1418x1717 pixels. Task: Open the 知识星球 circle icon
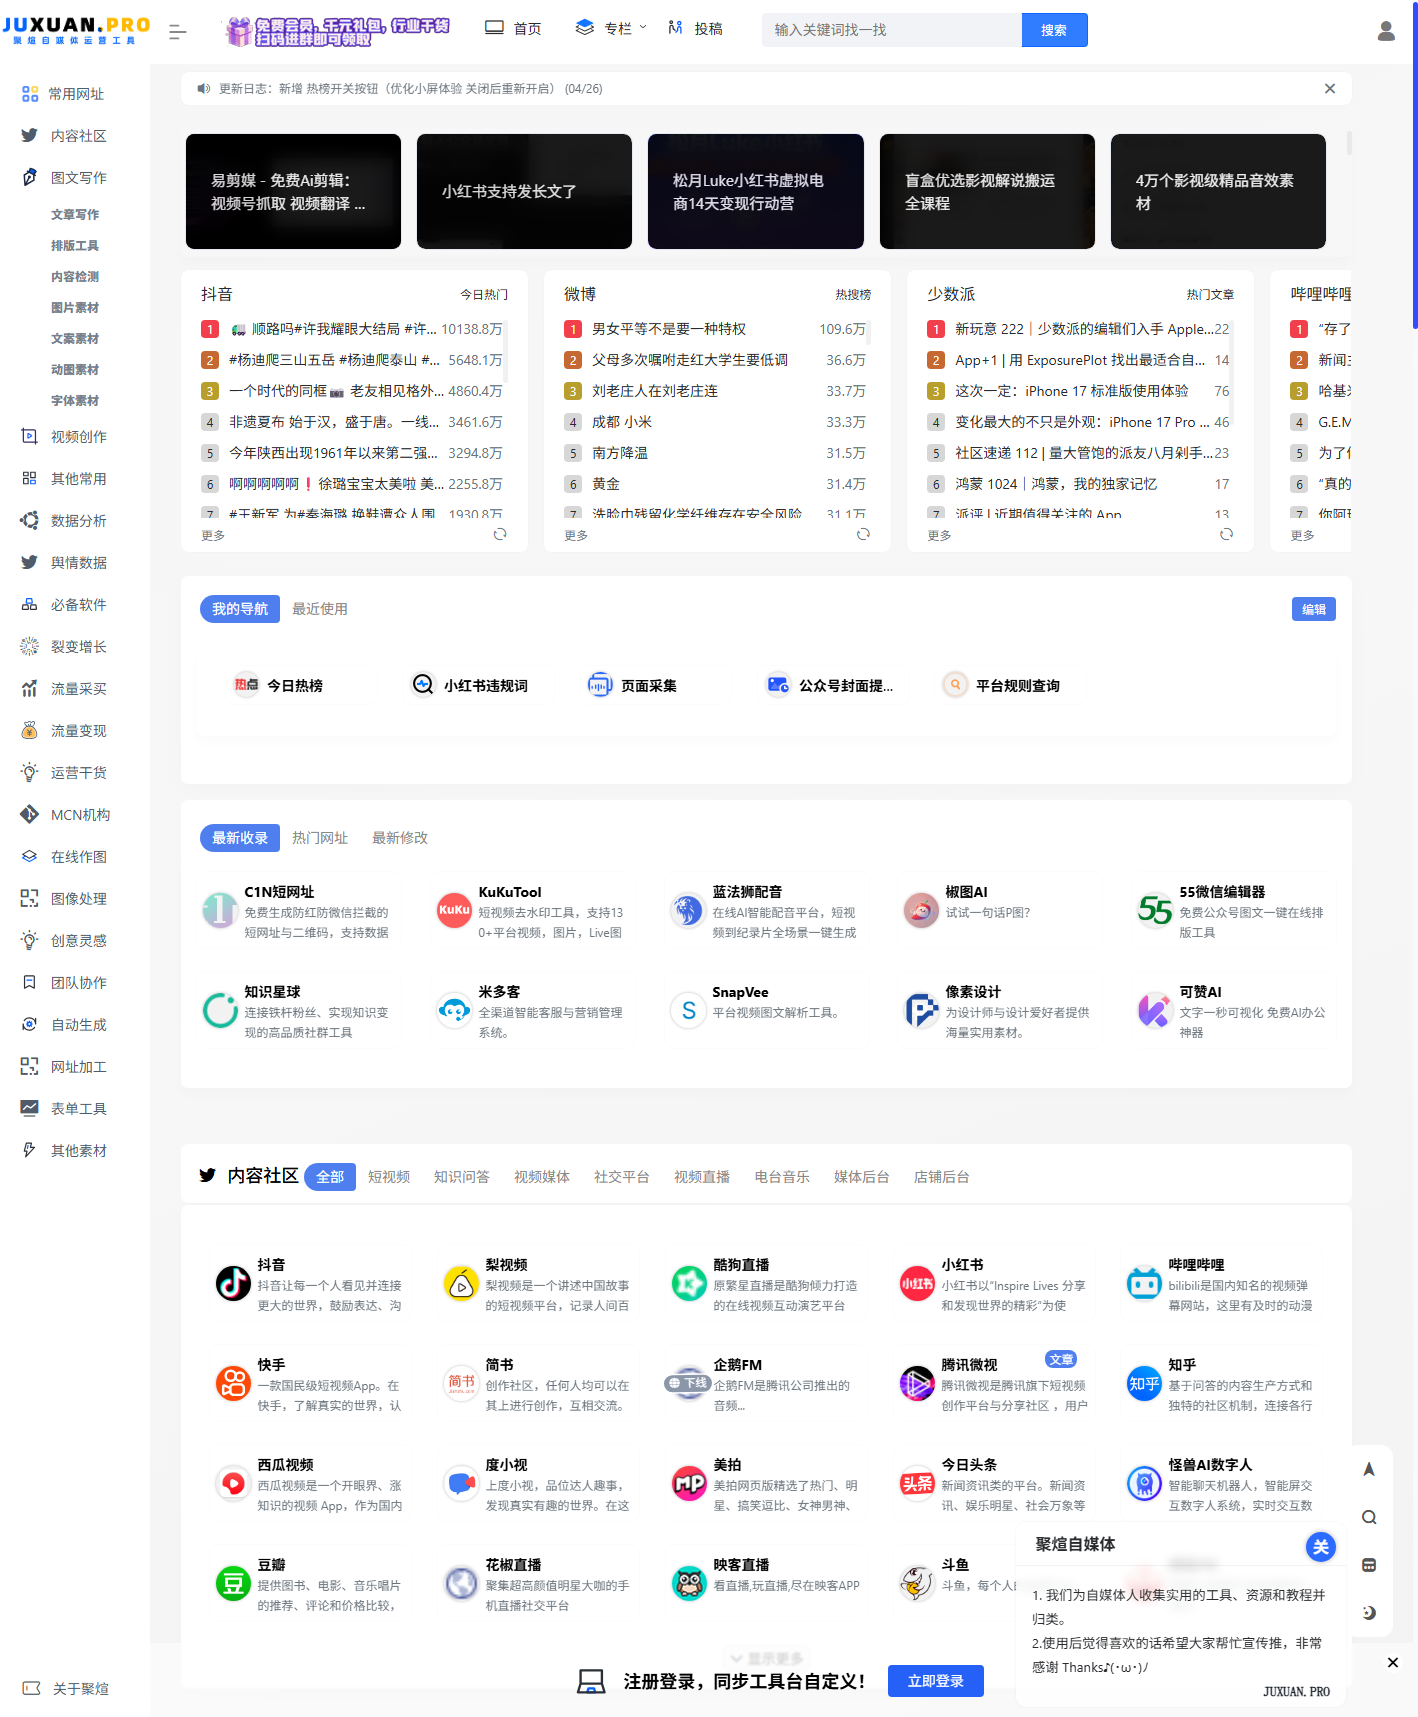click(220, 1010)
